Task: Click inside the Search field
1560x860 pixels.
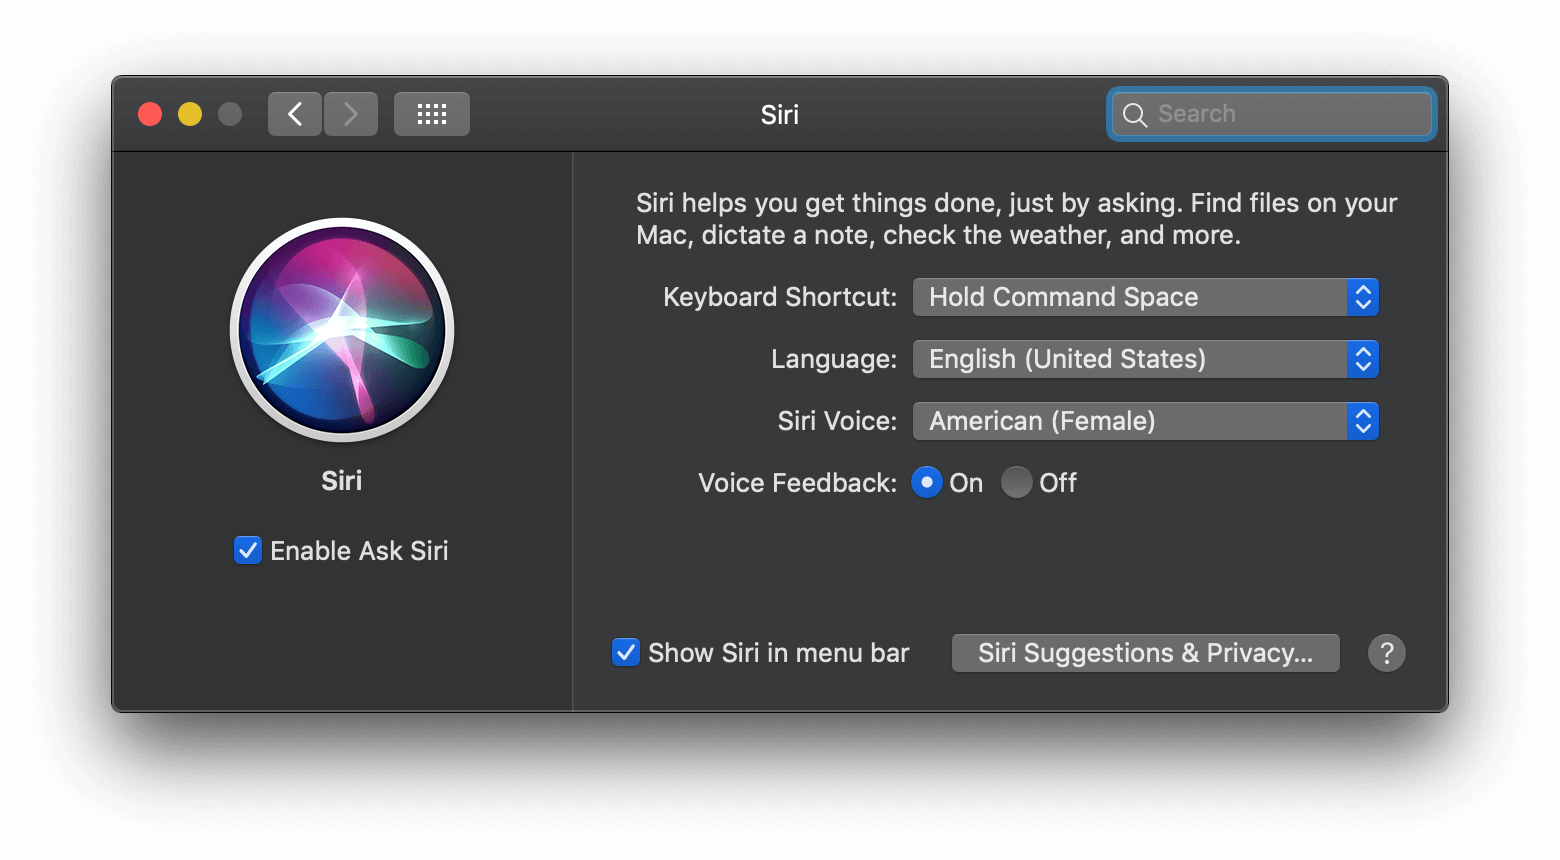Action: click(1270, 113)
